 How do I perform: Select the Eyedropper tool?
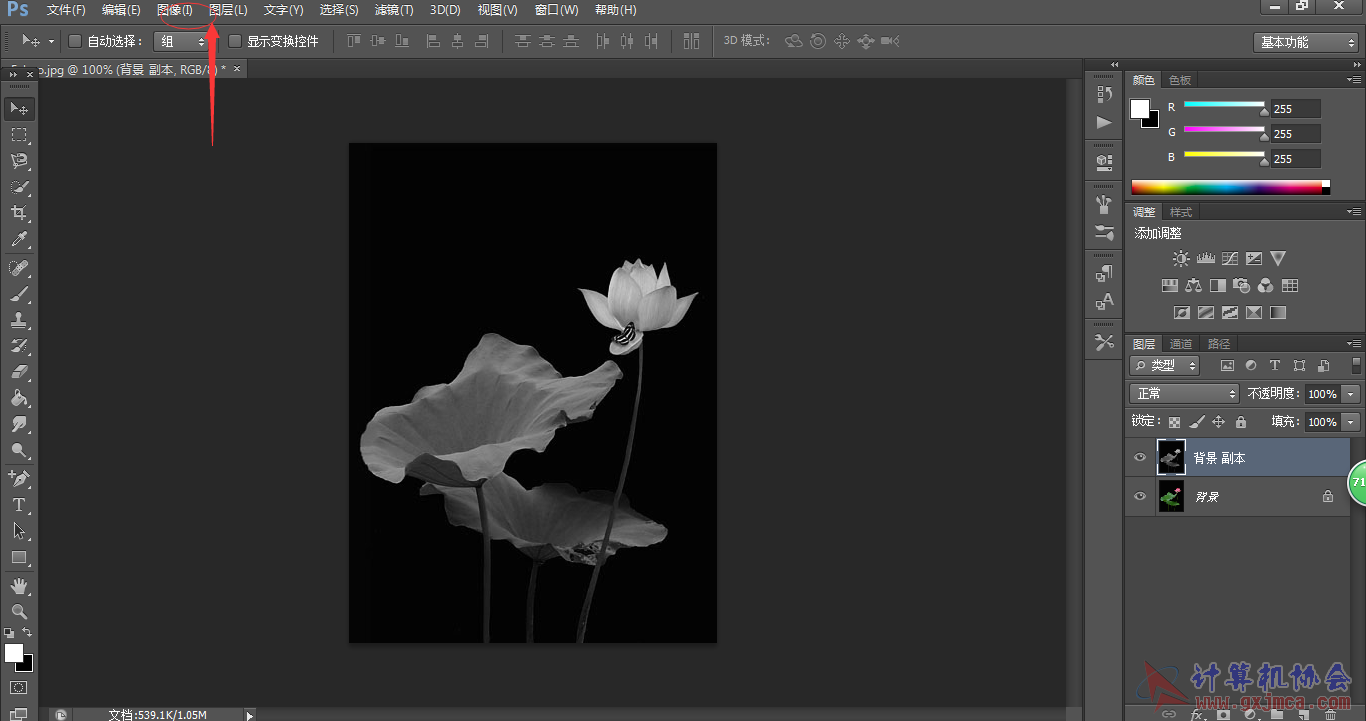tap(19, 240)
